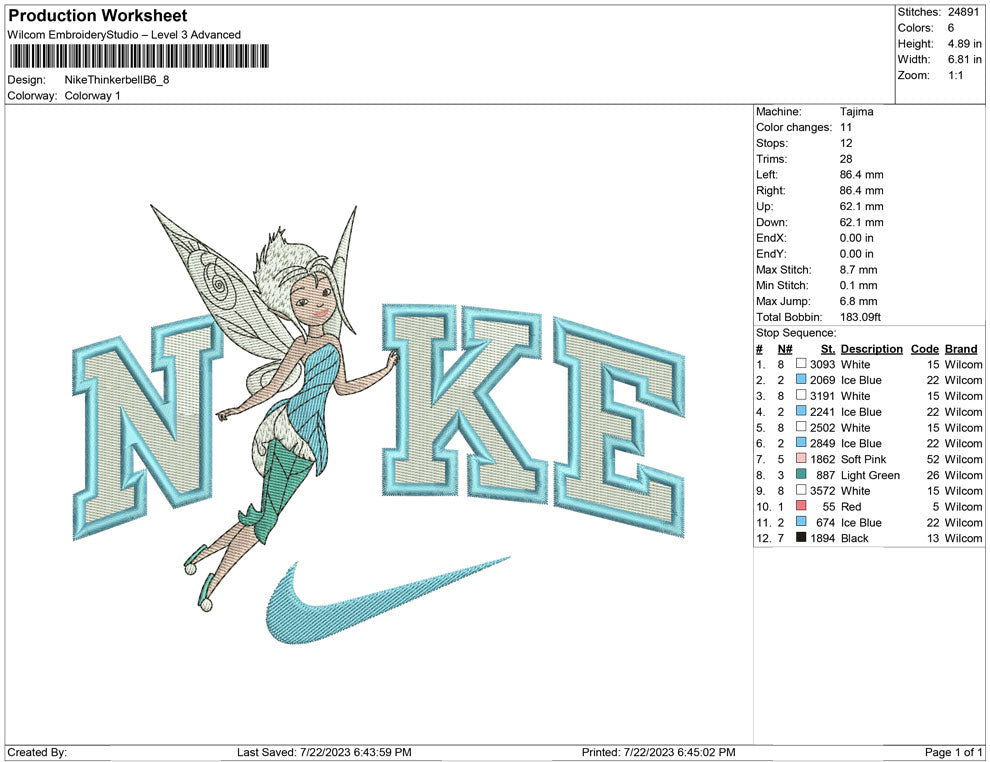Click the 'Brand' column header
The height and width of the screenshot is (762, 990).
(961, 349)
